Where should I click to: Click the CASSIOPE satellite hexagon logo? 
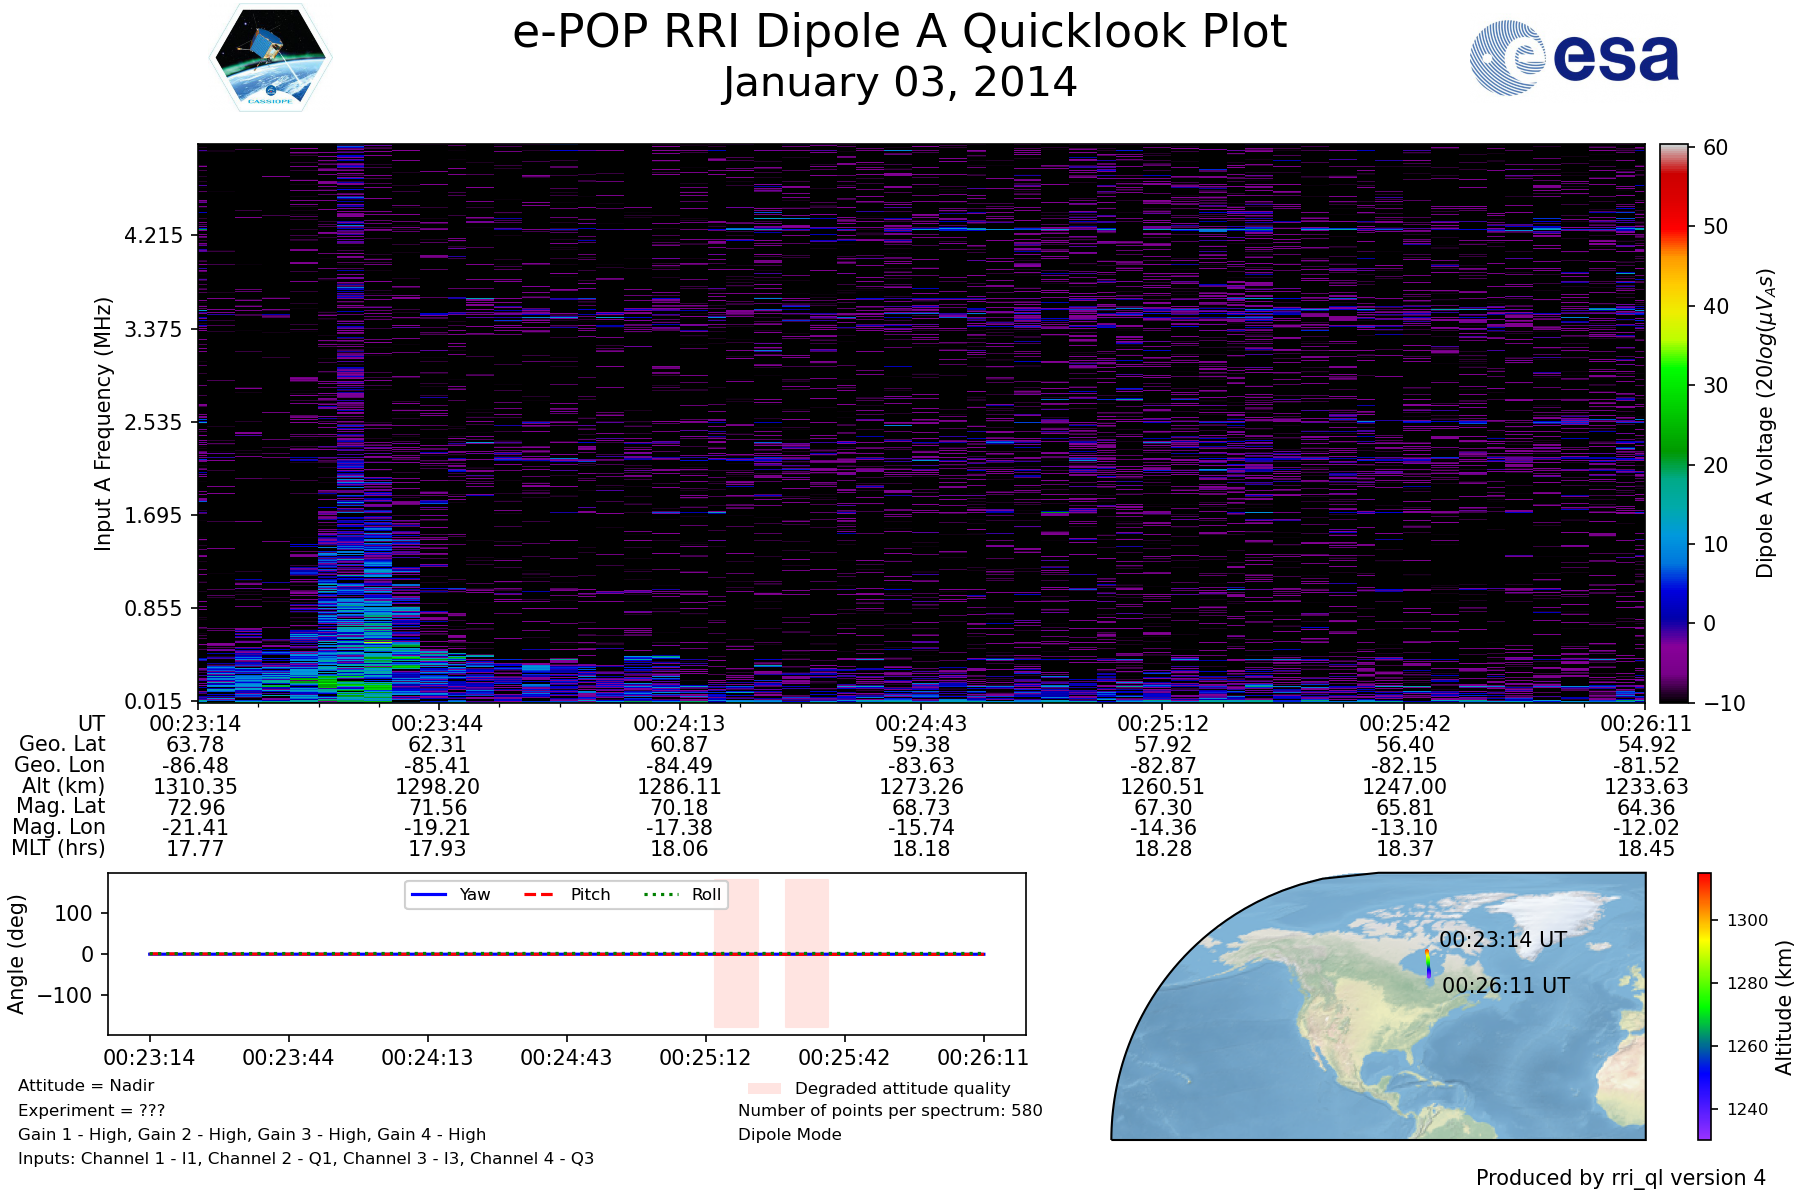click(271, 58)
